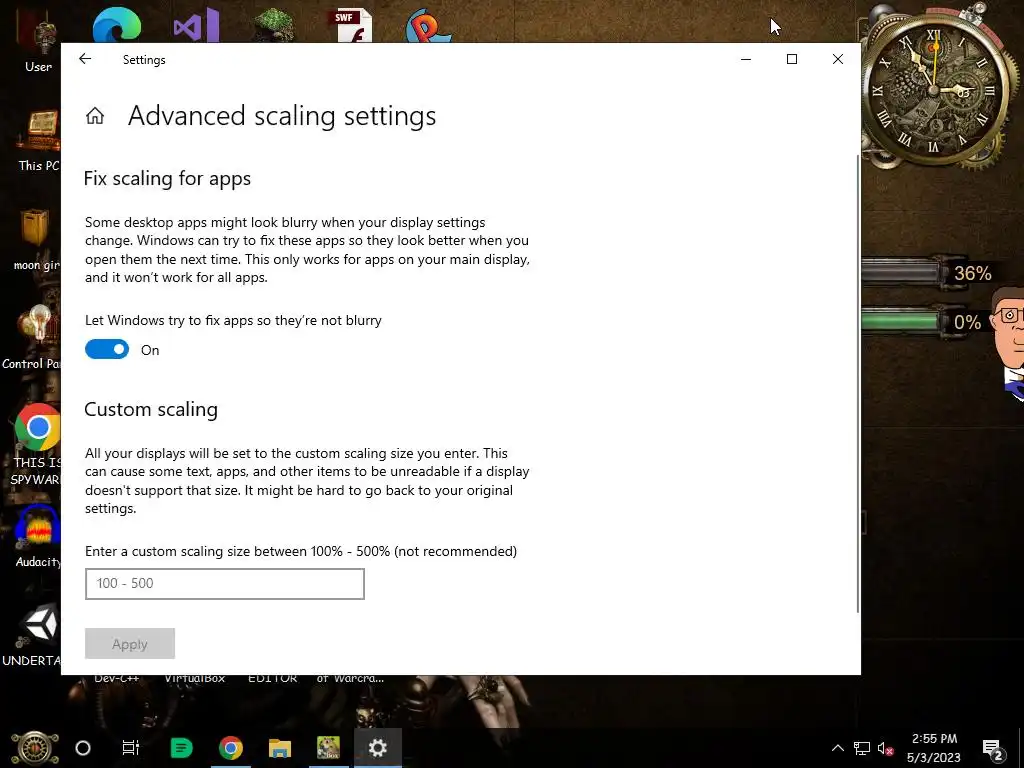Viewport: 1024px width, 768px height.
Task: Open File Explorer from the taskbar
Action: tap(280, 748)
